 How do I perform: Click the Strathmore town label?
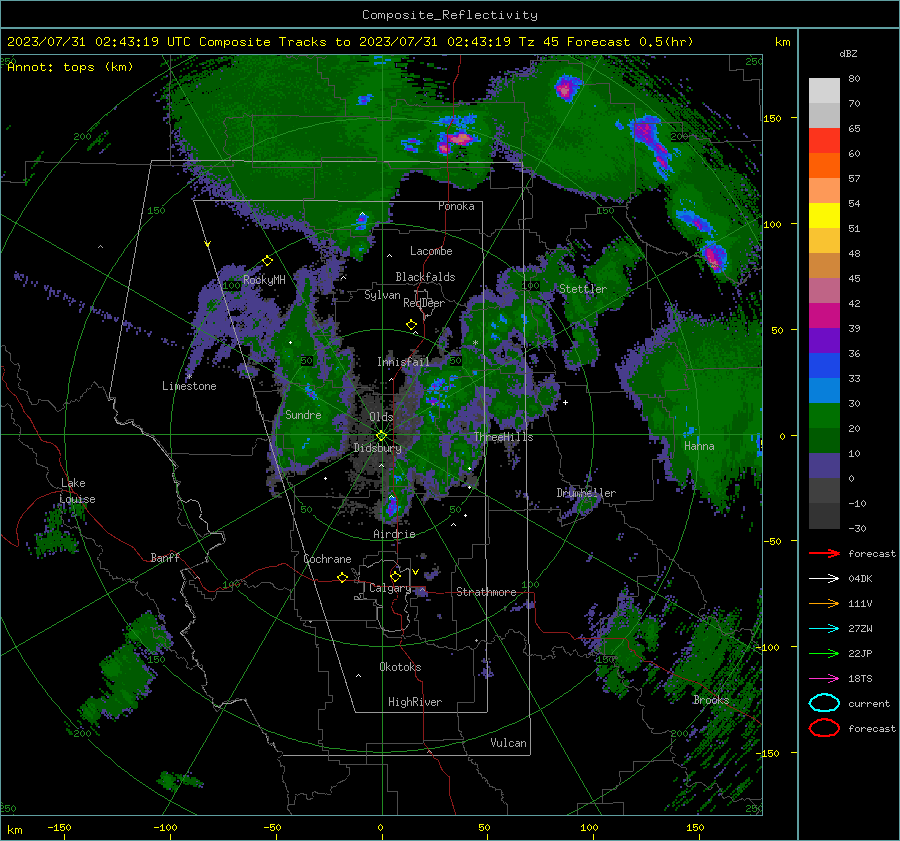tap(486, 592)
